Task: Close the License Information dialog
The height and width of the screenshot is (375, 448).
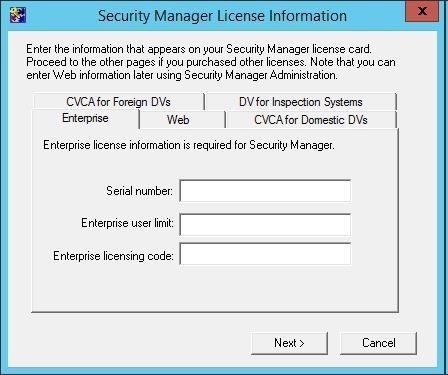Action: tap(422, 11)
